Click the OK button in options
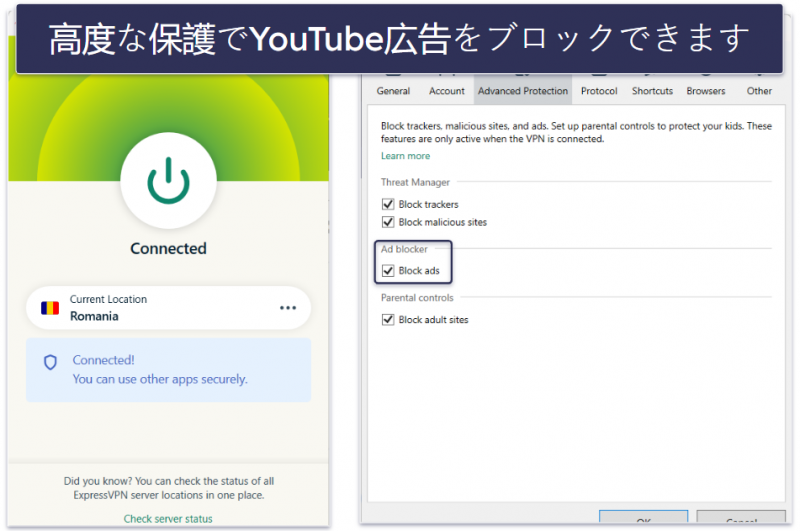Viewport: 800px width, 531px height. coord(643,517)
